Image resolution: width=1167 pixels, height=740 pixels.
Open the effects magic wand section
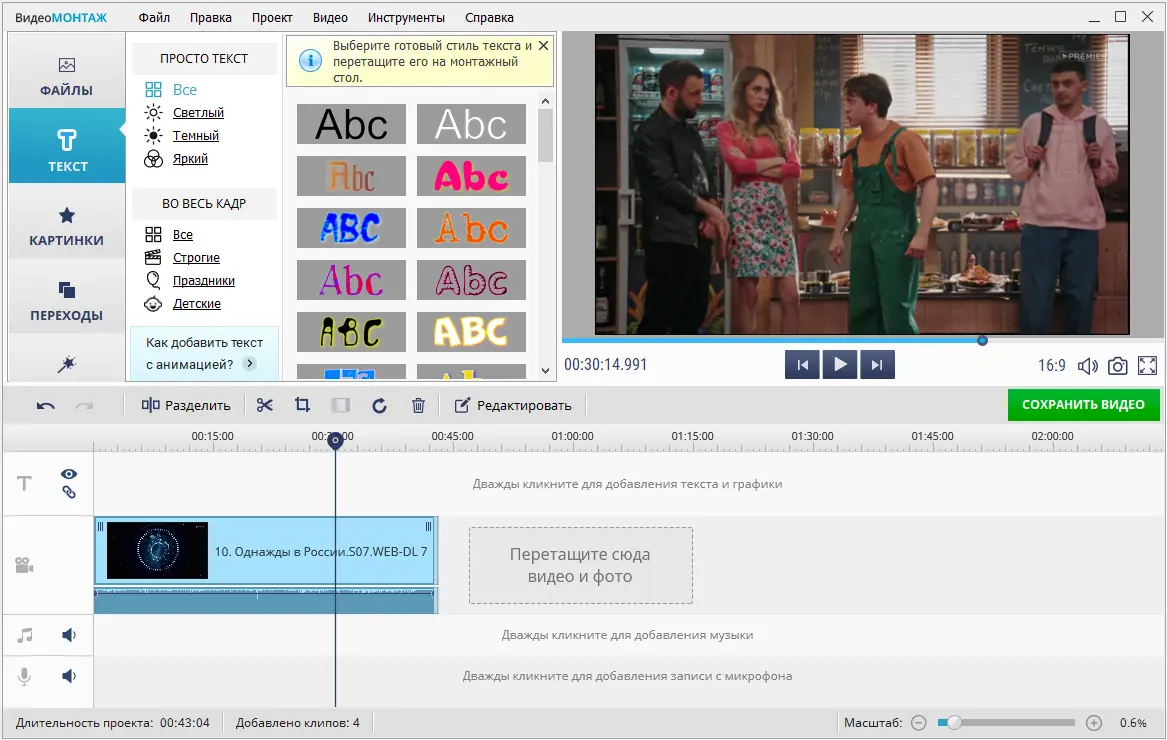(66, 364)
